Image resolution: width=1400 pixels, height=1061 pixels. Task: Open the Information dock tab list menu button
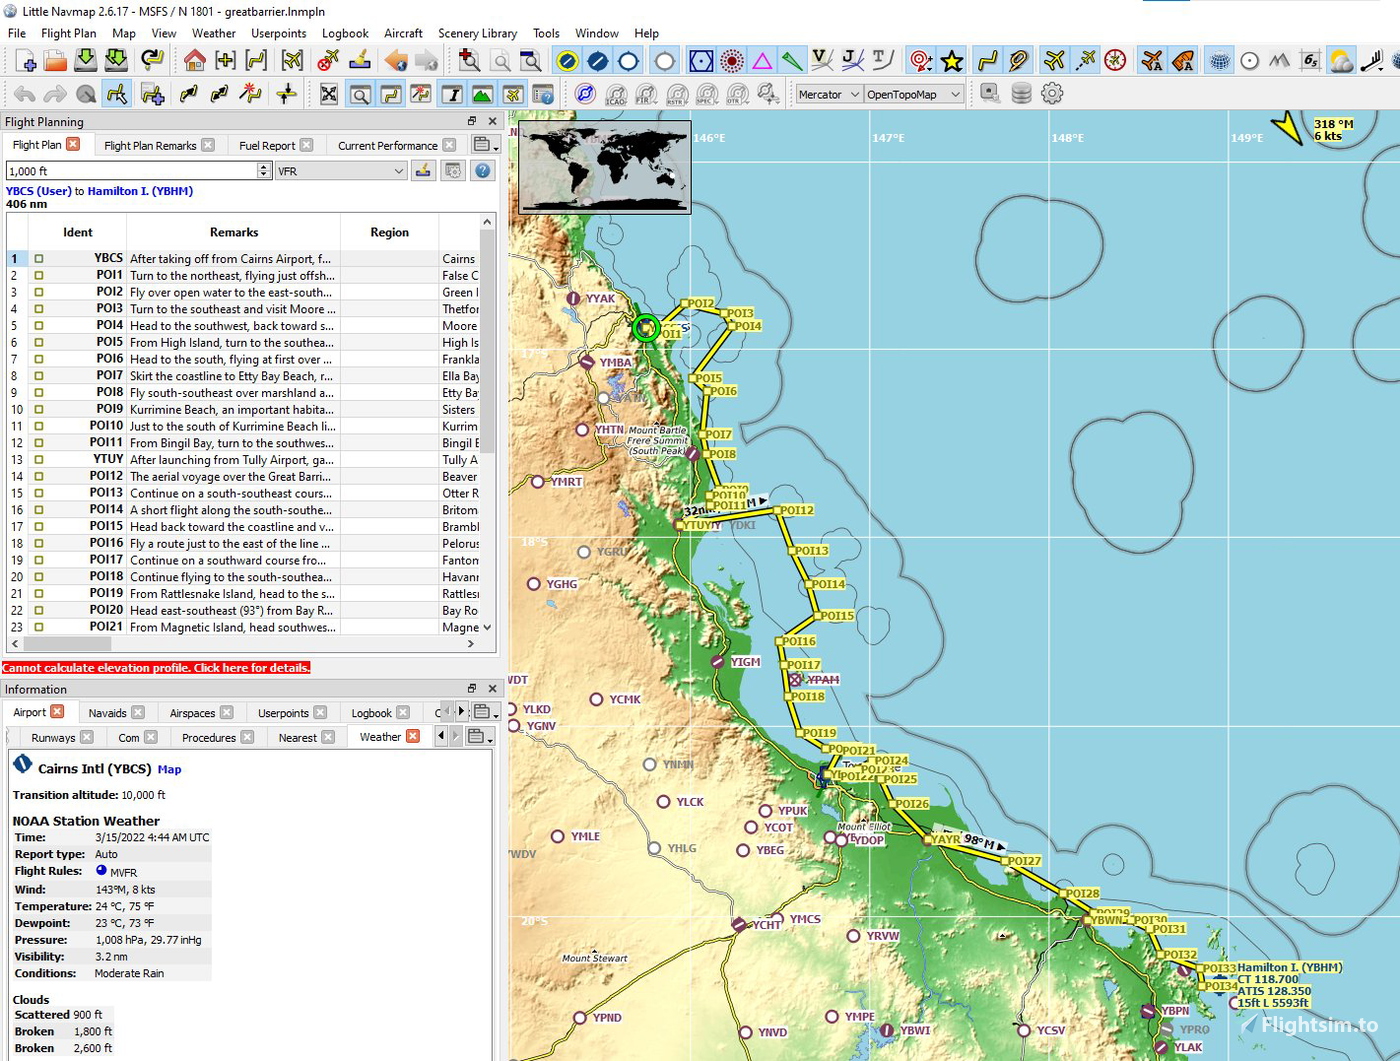[x=485, y=712]
